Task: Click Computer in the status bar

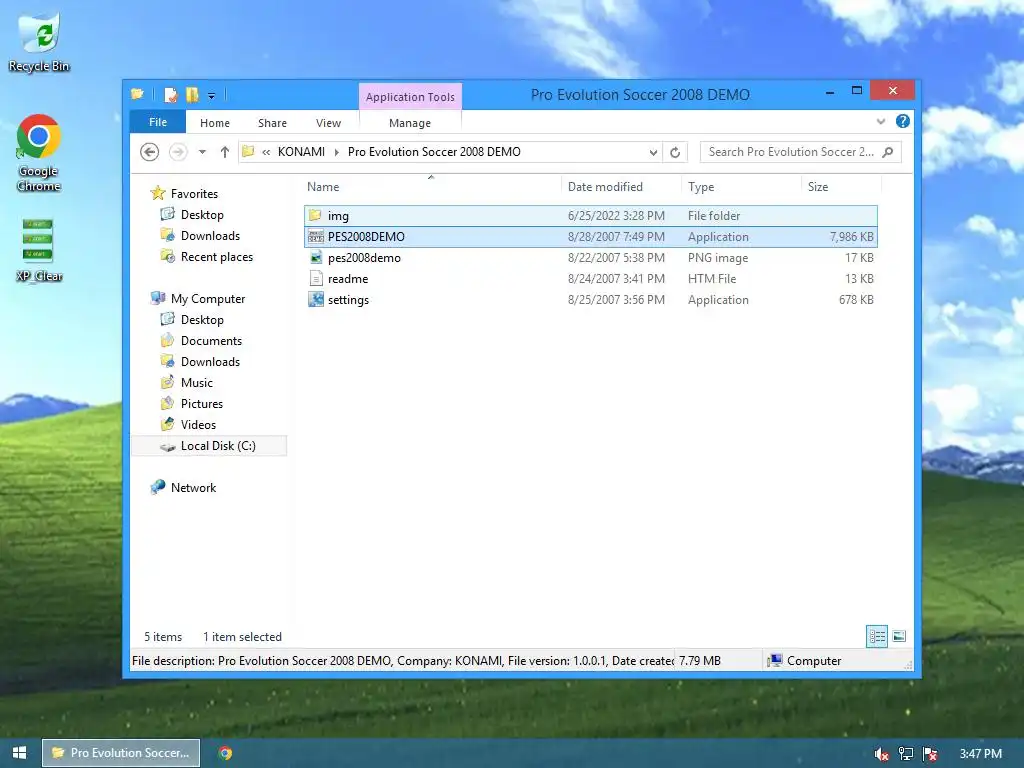Action: click(x=814, y=661)
